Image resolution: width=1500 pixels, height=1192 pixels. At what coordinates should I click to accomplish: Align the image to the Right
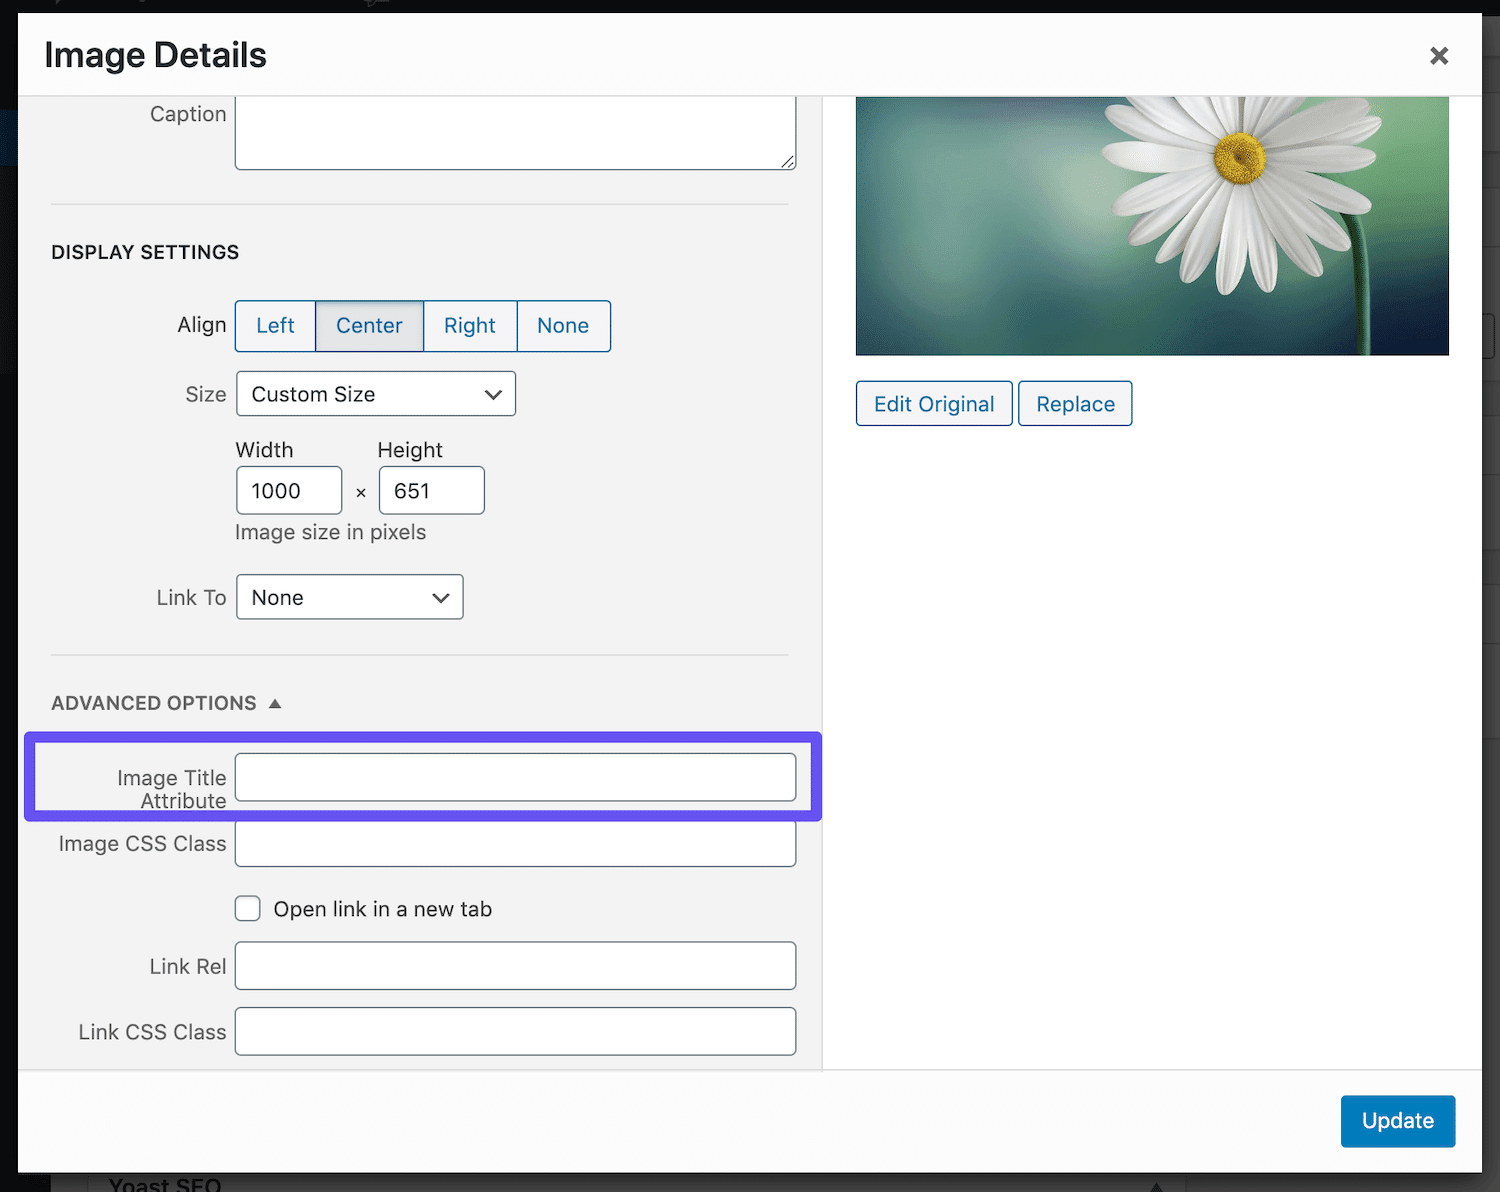469,326
